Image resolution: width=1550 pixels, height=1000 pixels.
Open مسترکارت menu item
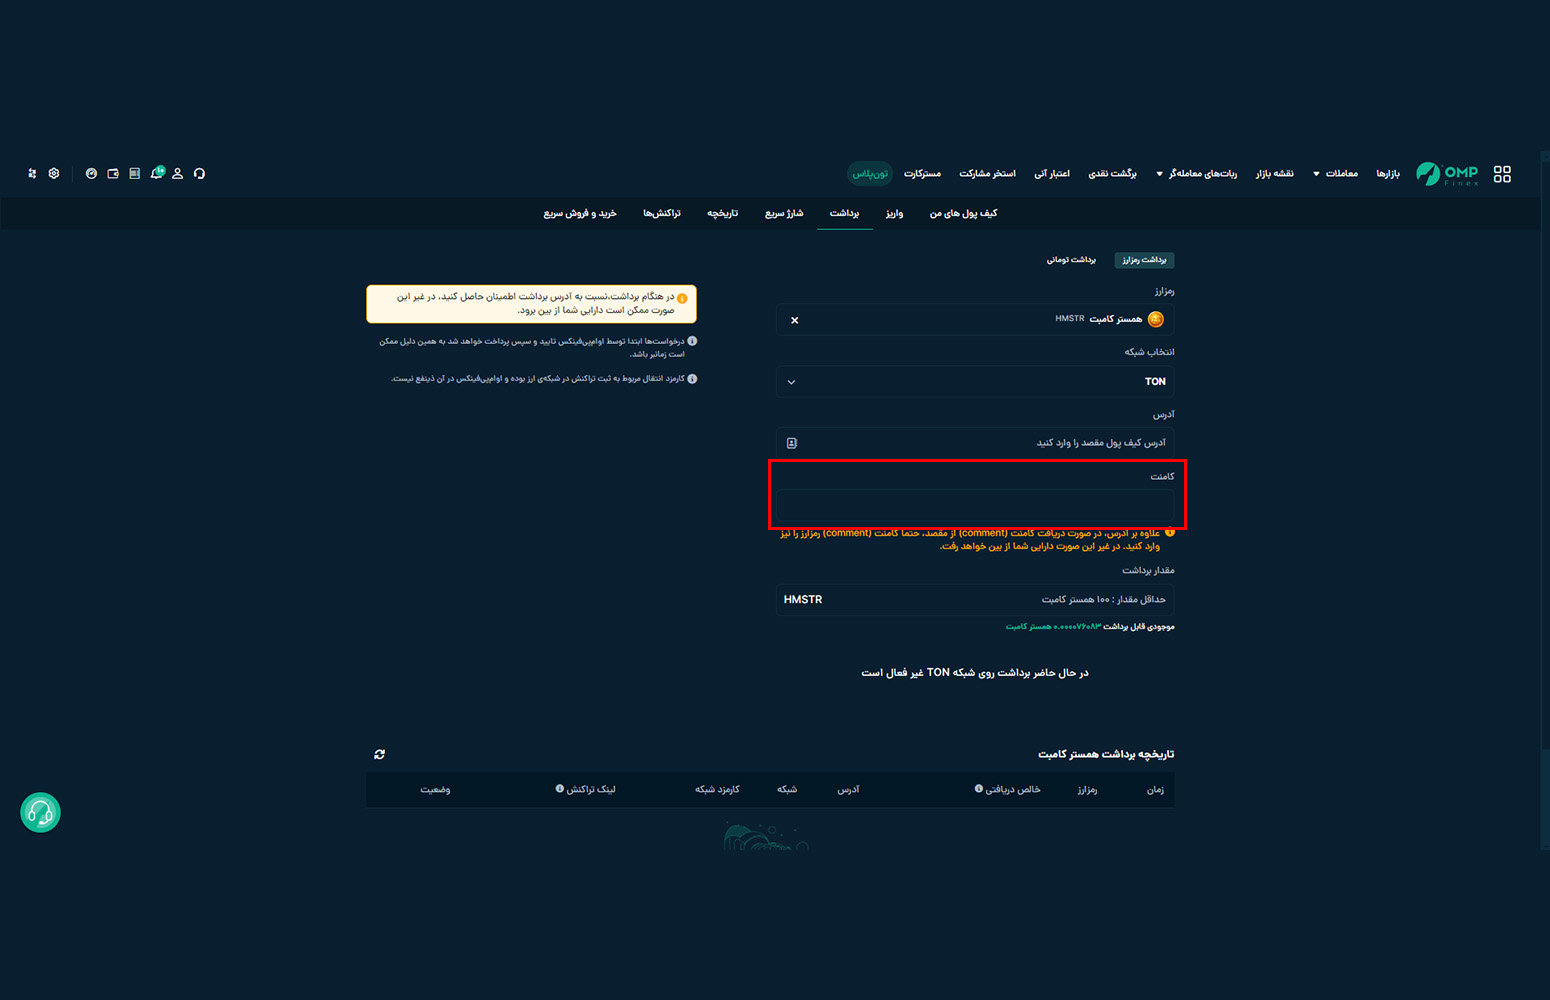[x=922, y=174]
